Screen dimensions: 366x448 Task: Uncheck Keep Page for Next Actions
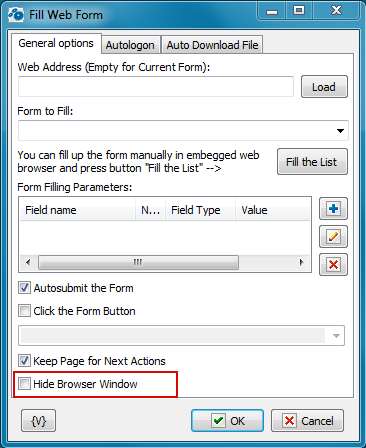click(x=24, y=361)
